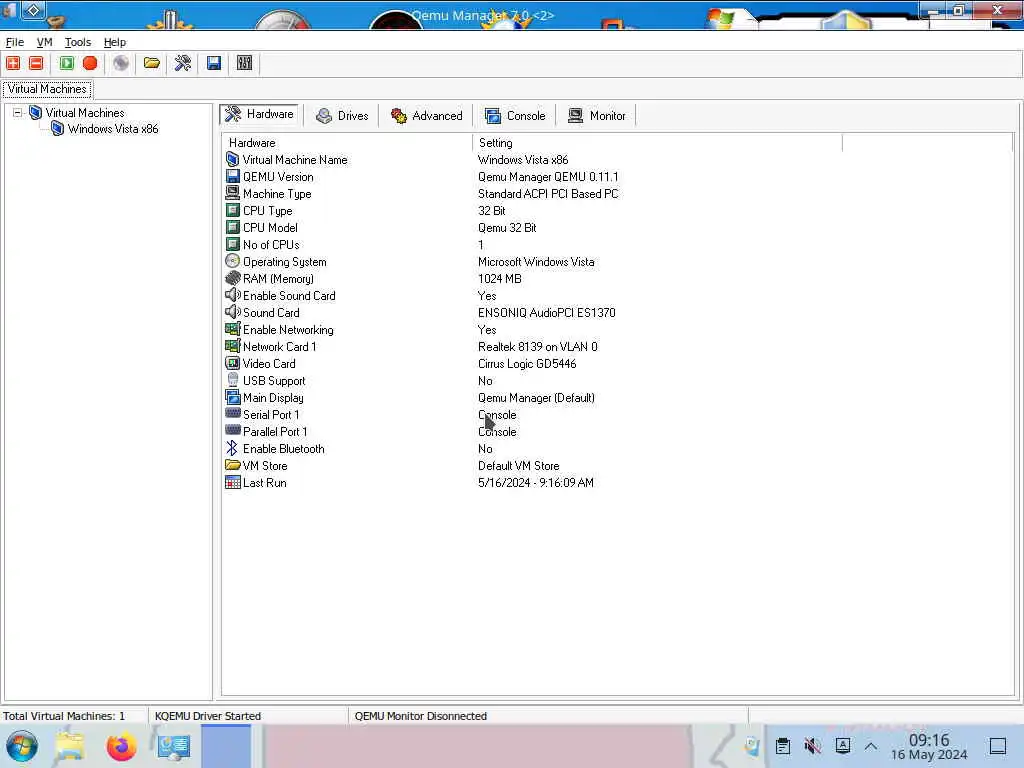Image resolution: width=1024 pixels, height=768 pixels.
Task: Click the red plus new VM icon
Action: [x=13, y=63]
